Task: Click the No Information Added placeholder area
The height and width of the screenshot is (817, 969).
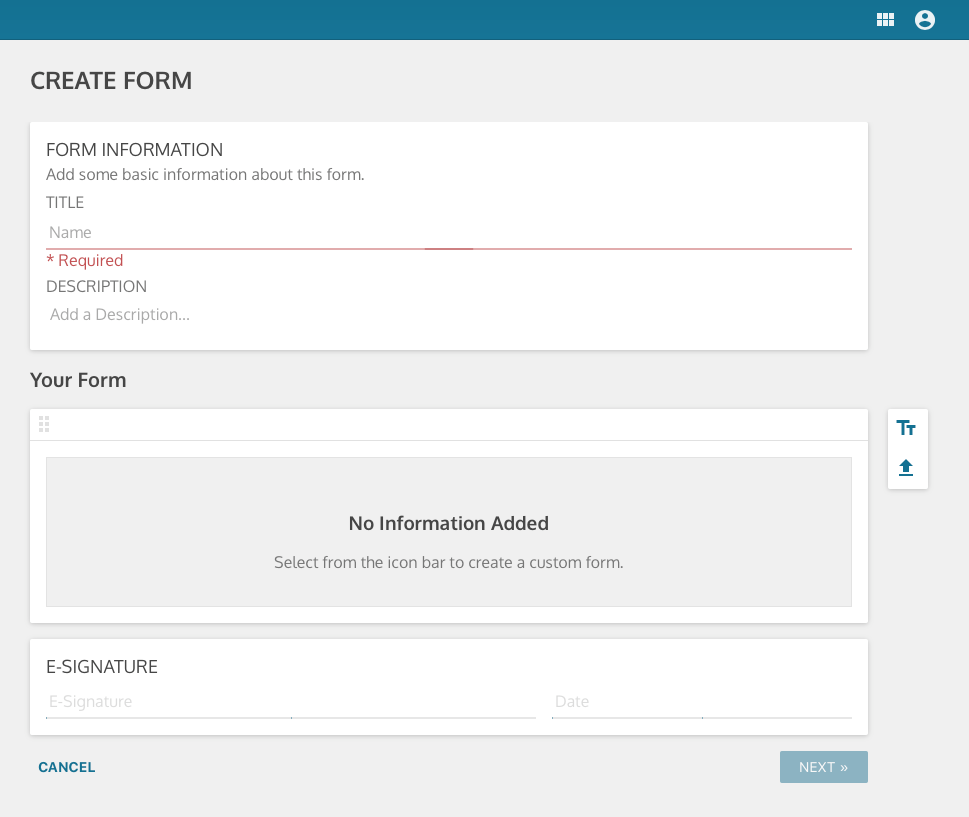Action: pyautogui.click(x=448, y=531)
